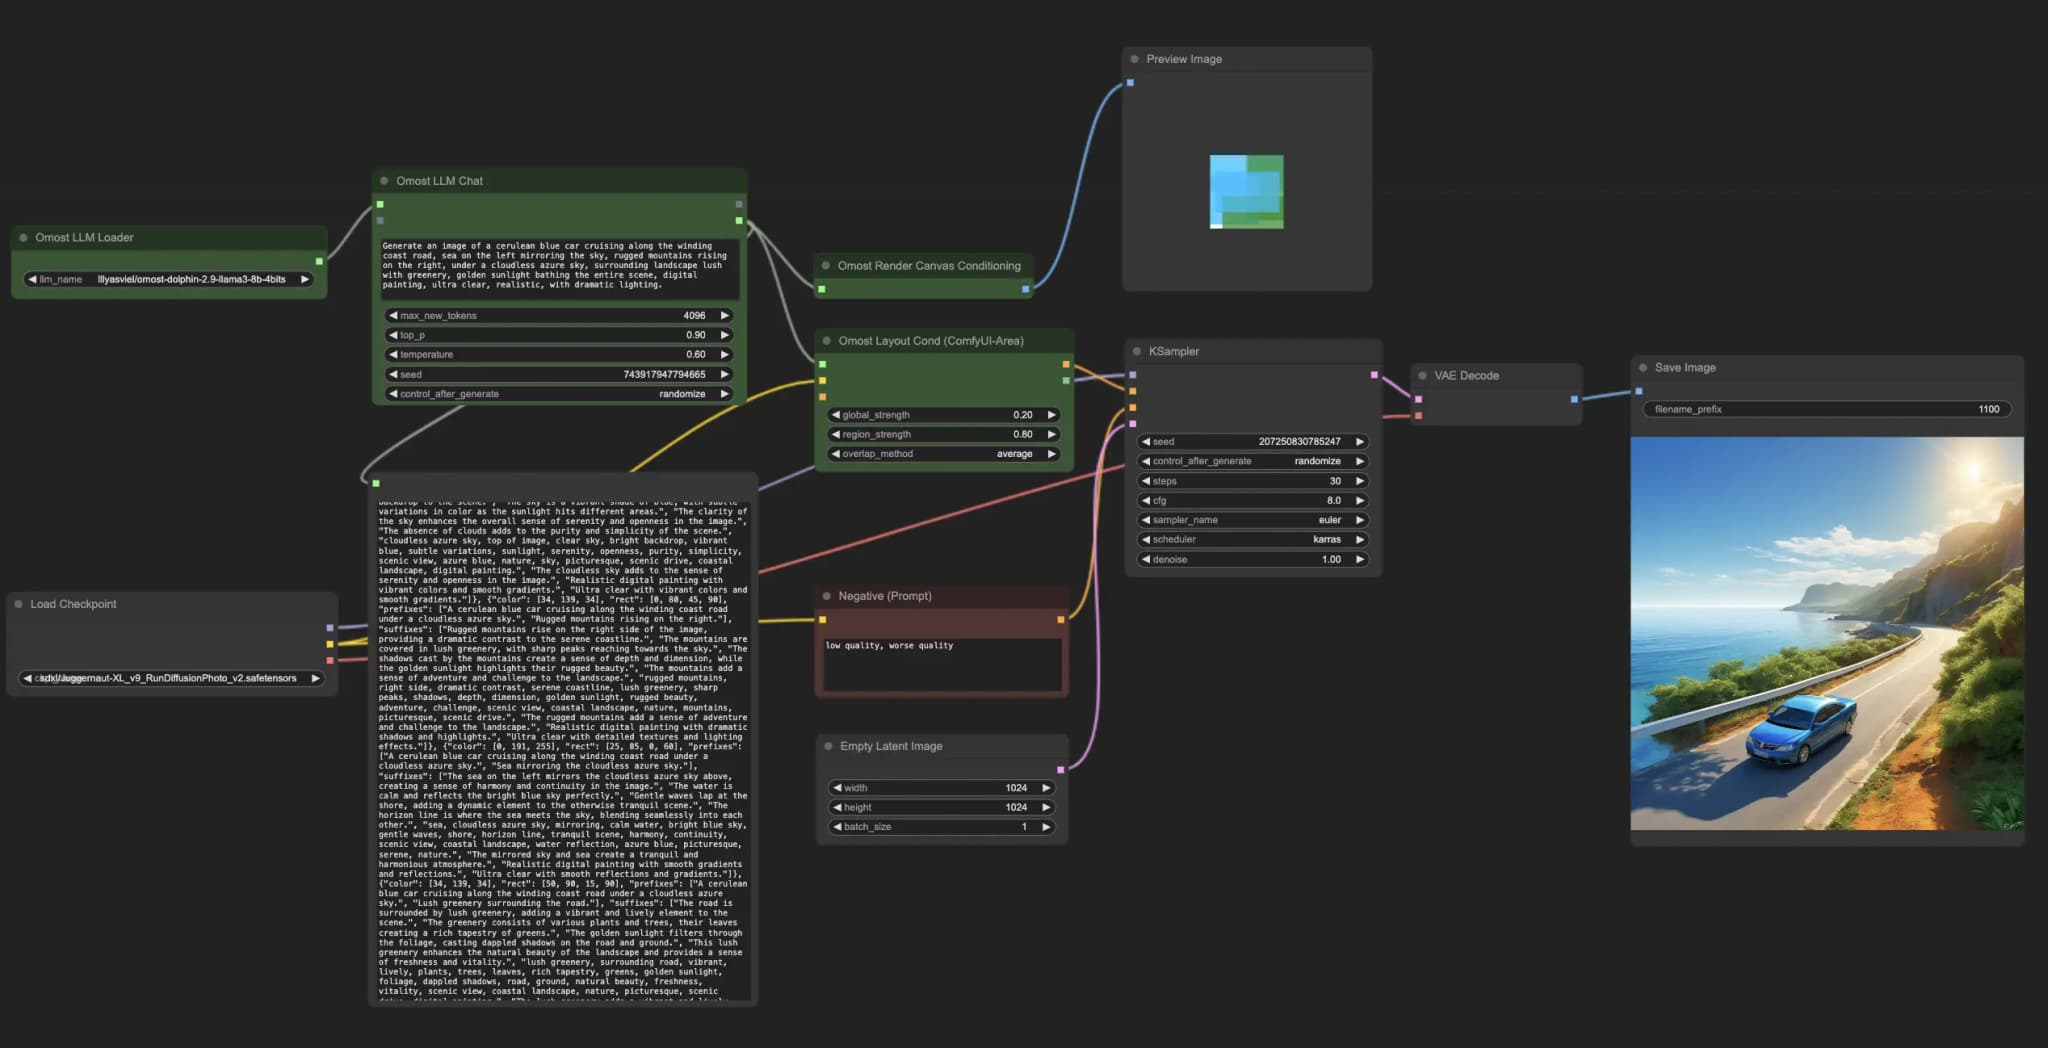The height and width of the screenshot is (1048, 2048).
Task: Collapse the Omost LLM Loader node via its title dot
Action: (23, 238)
